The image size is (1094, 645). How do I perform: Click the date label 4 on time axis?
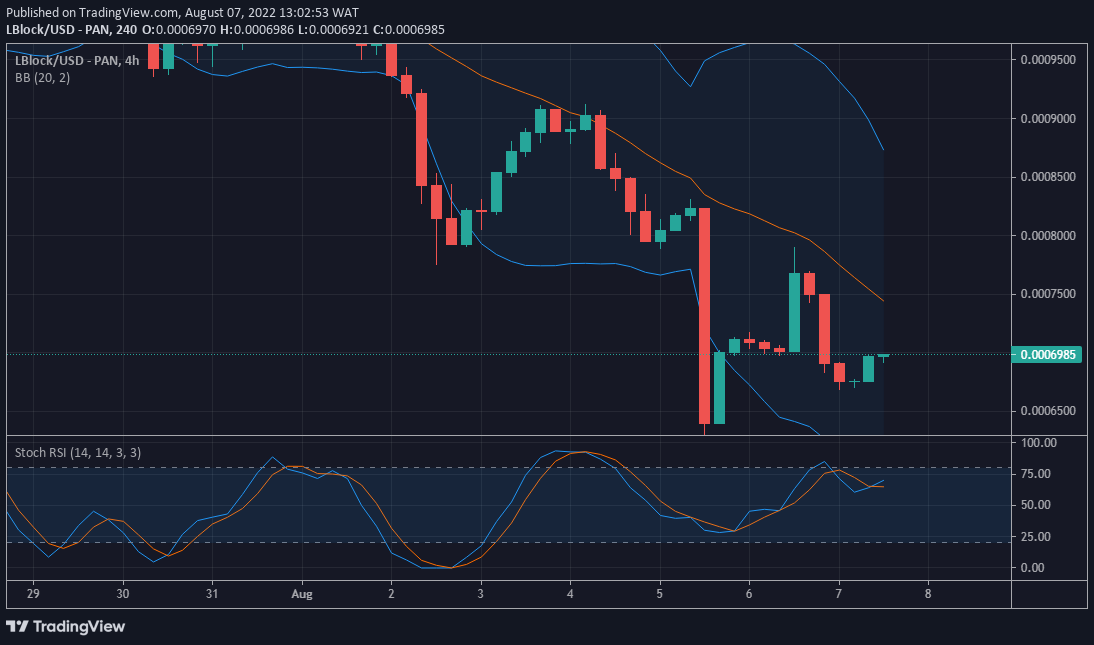(570, 594)
